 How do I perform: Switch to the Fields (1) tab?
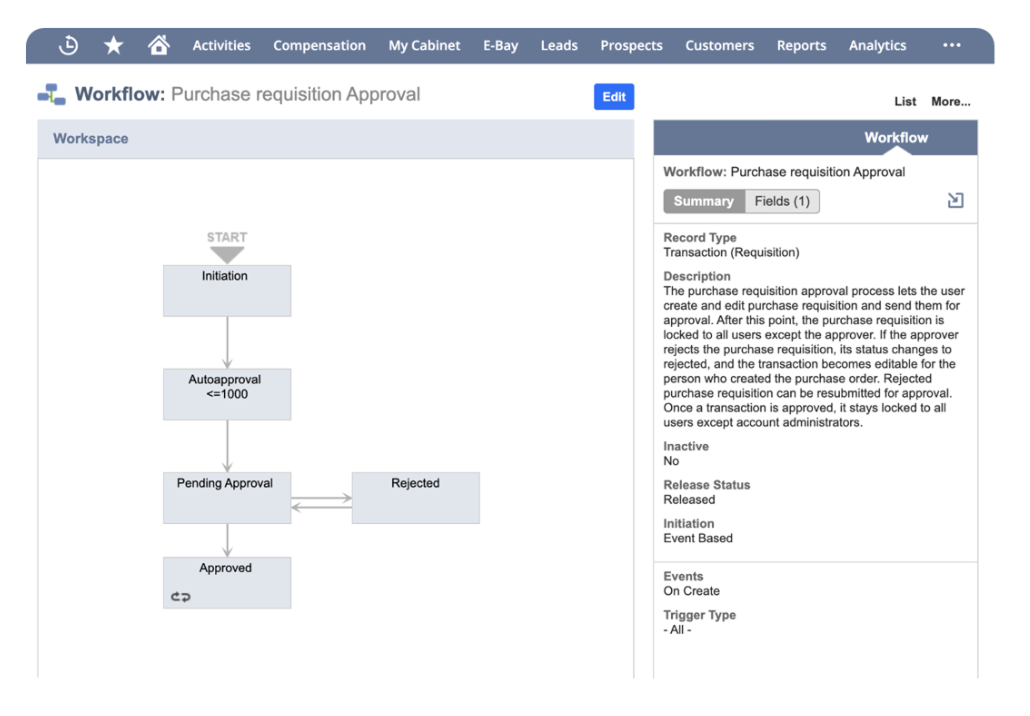coord(782,201)
